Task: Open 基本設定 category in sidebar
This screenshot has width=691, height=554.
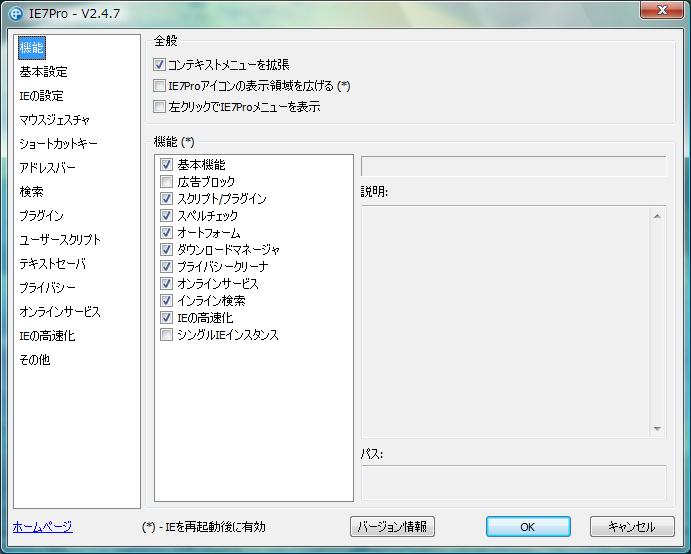Action: (x=43, y=72)
